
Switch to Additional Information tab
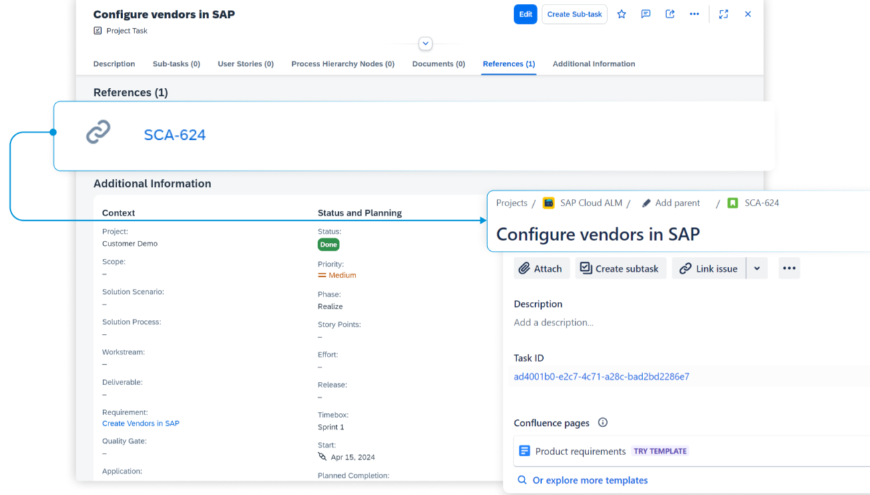[593, 64]
